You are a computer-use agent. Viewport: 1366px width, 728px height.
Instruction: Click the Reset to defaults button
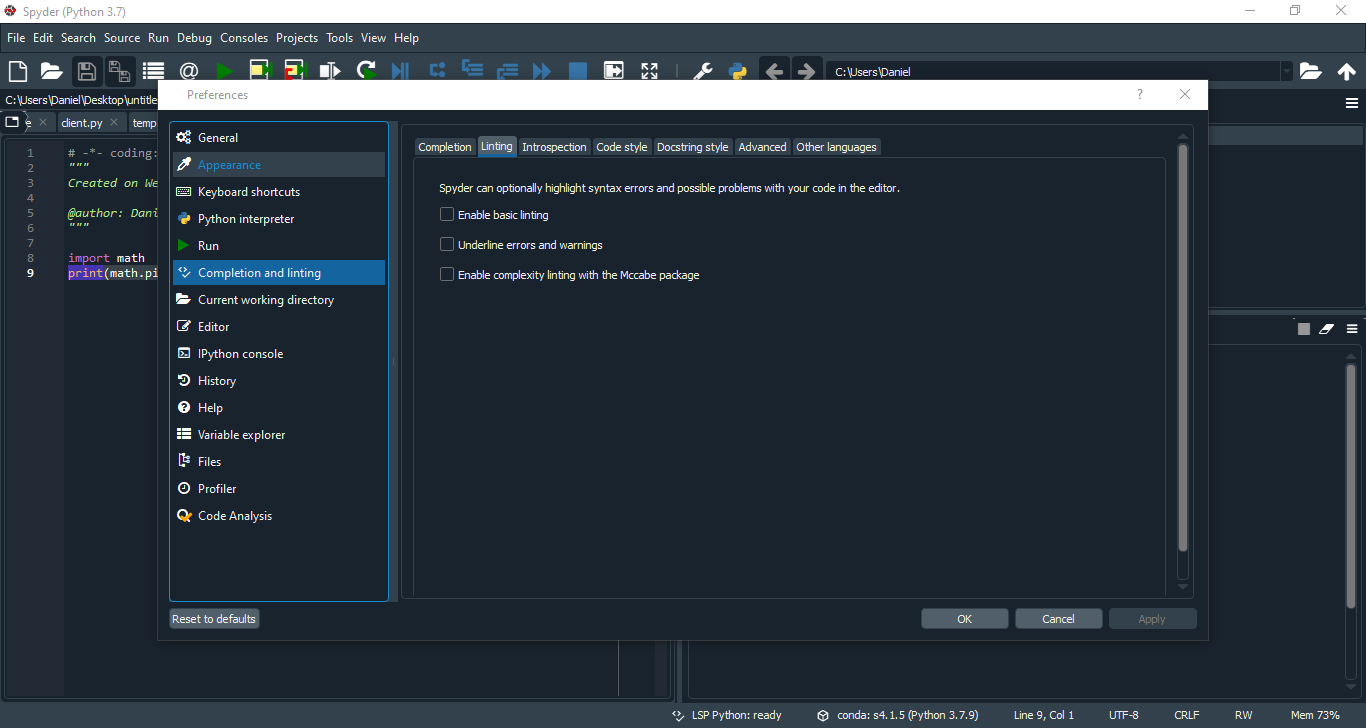[x=213, y=618]
